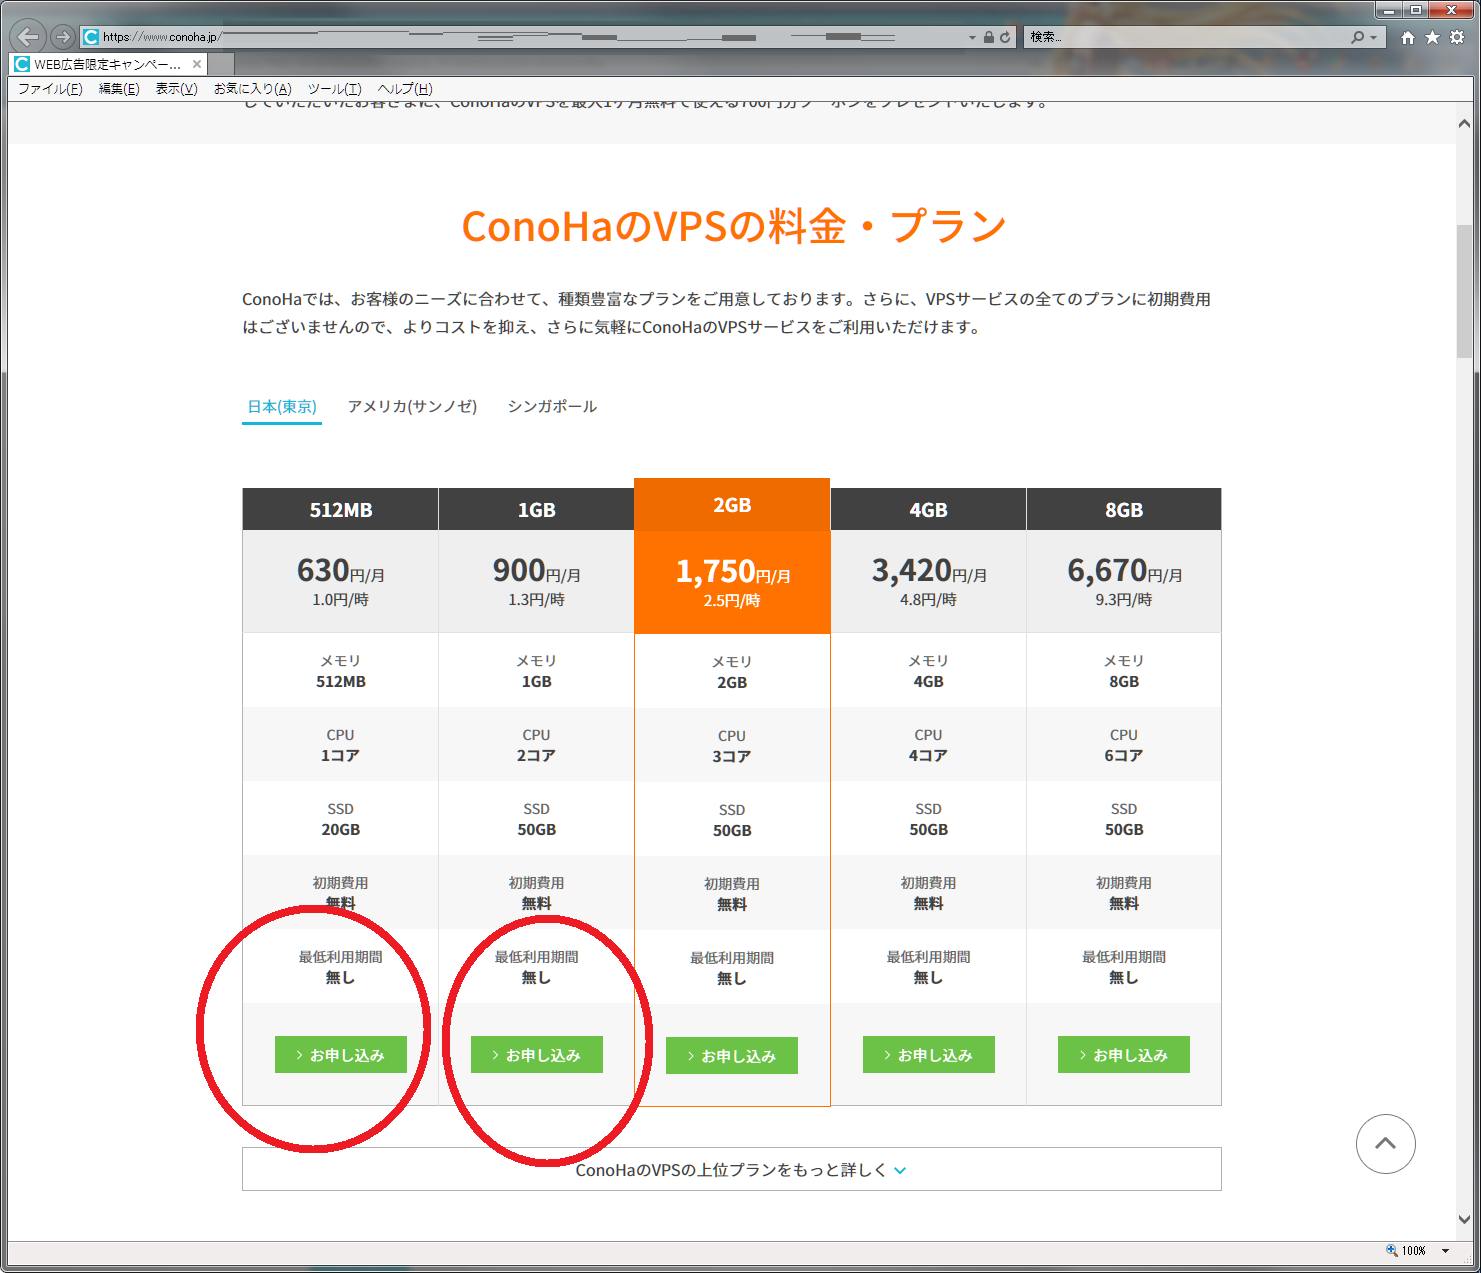Viewport: 1481px width, 1273px height.
Task: Go back with the browser back arrow
Action: point(28,37)
